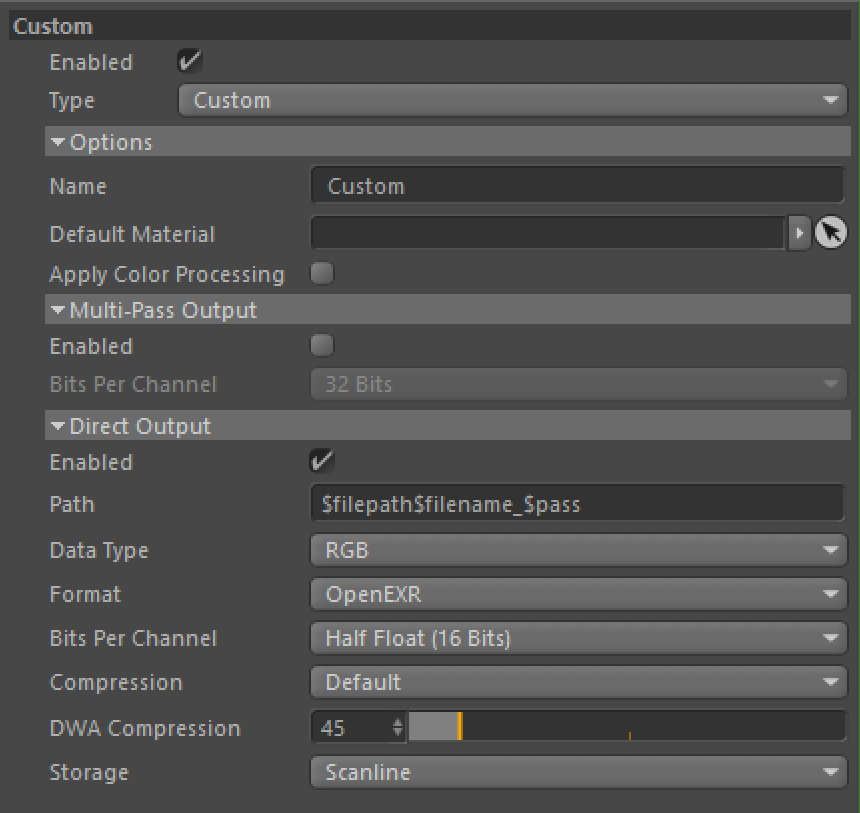Collapse the Direct Output section
The height and width of the screenshot is (813, 860).
[x=58, y=425]
